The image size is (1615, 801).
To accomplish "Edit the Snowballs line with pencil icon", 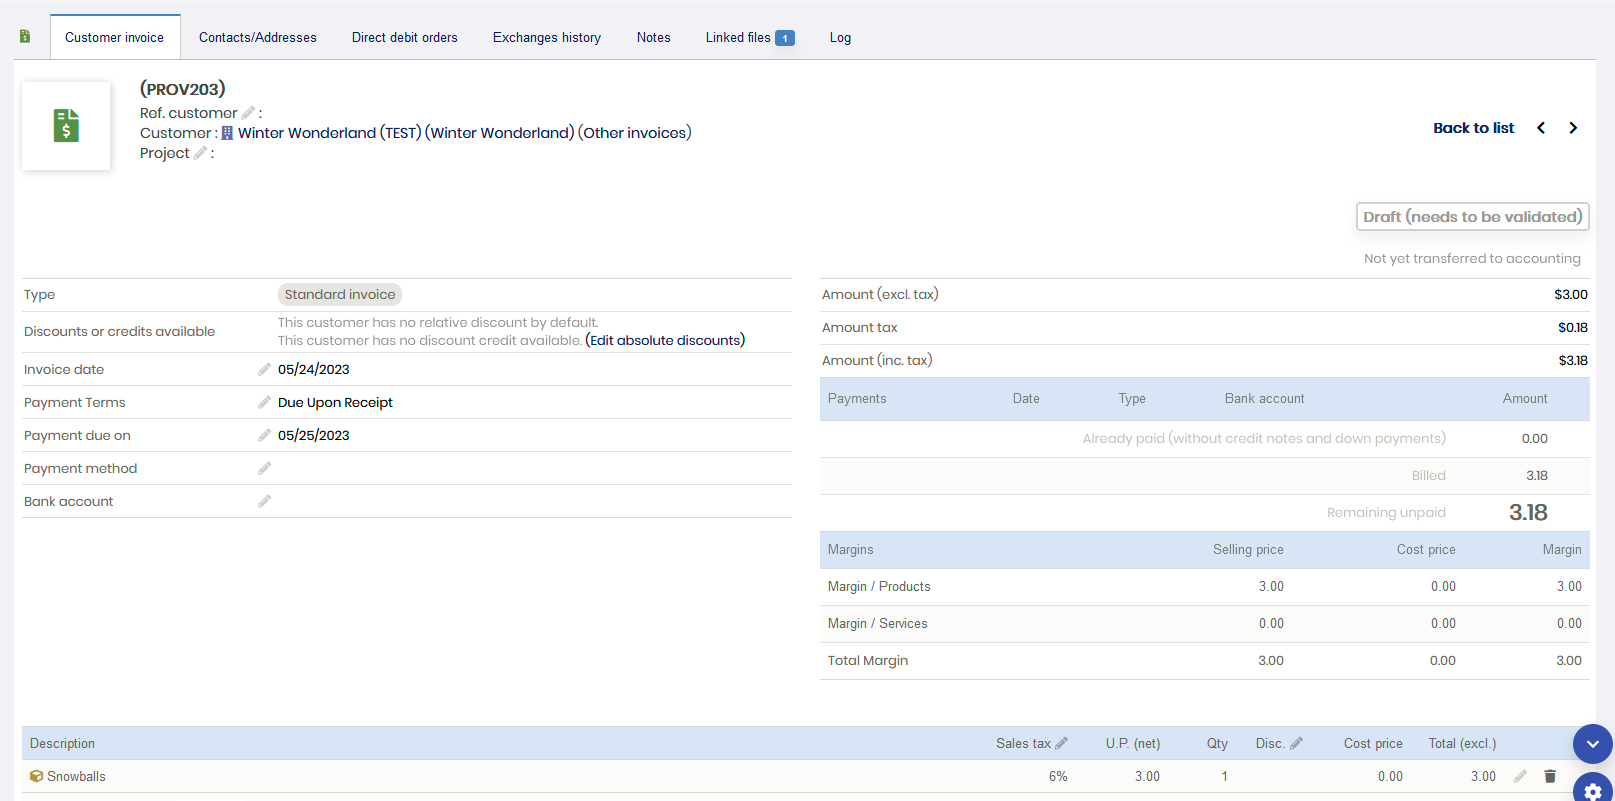I will [x=1520, y=776].
